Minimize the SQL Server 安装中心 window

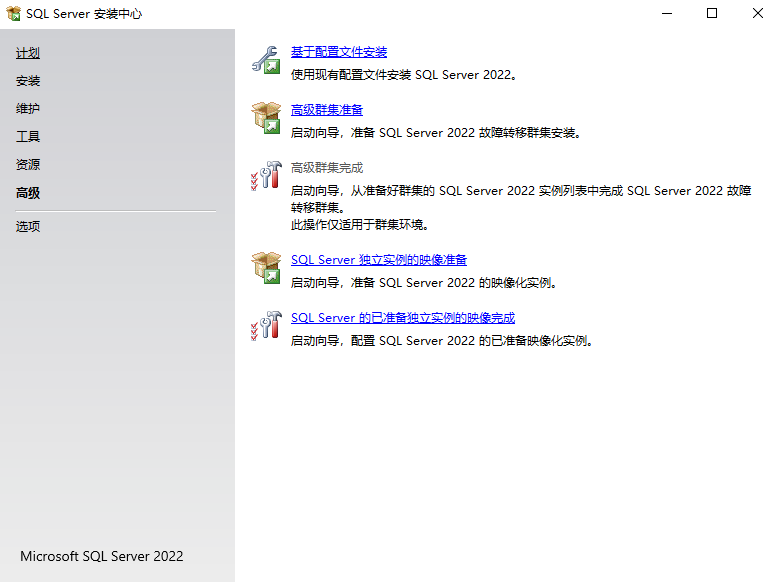point(667,13)
